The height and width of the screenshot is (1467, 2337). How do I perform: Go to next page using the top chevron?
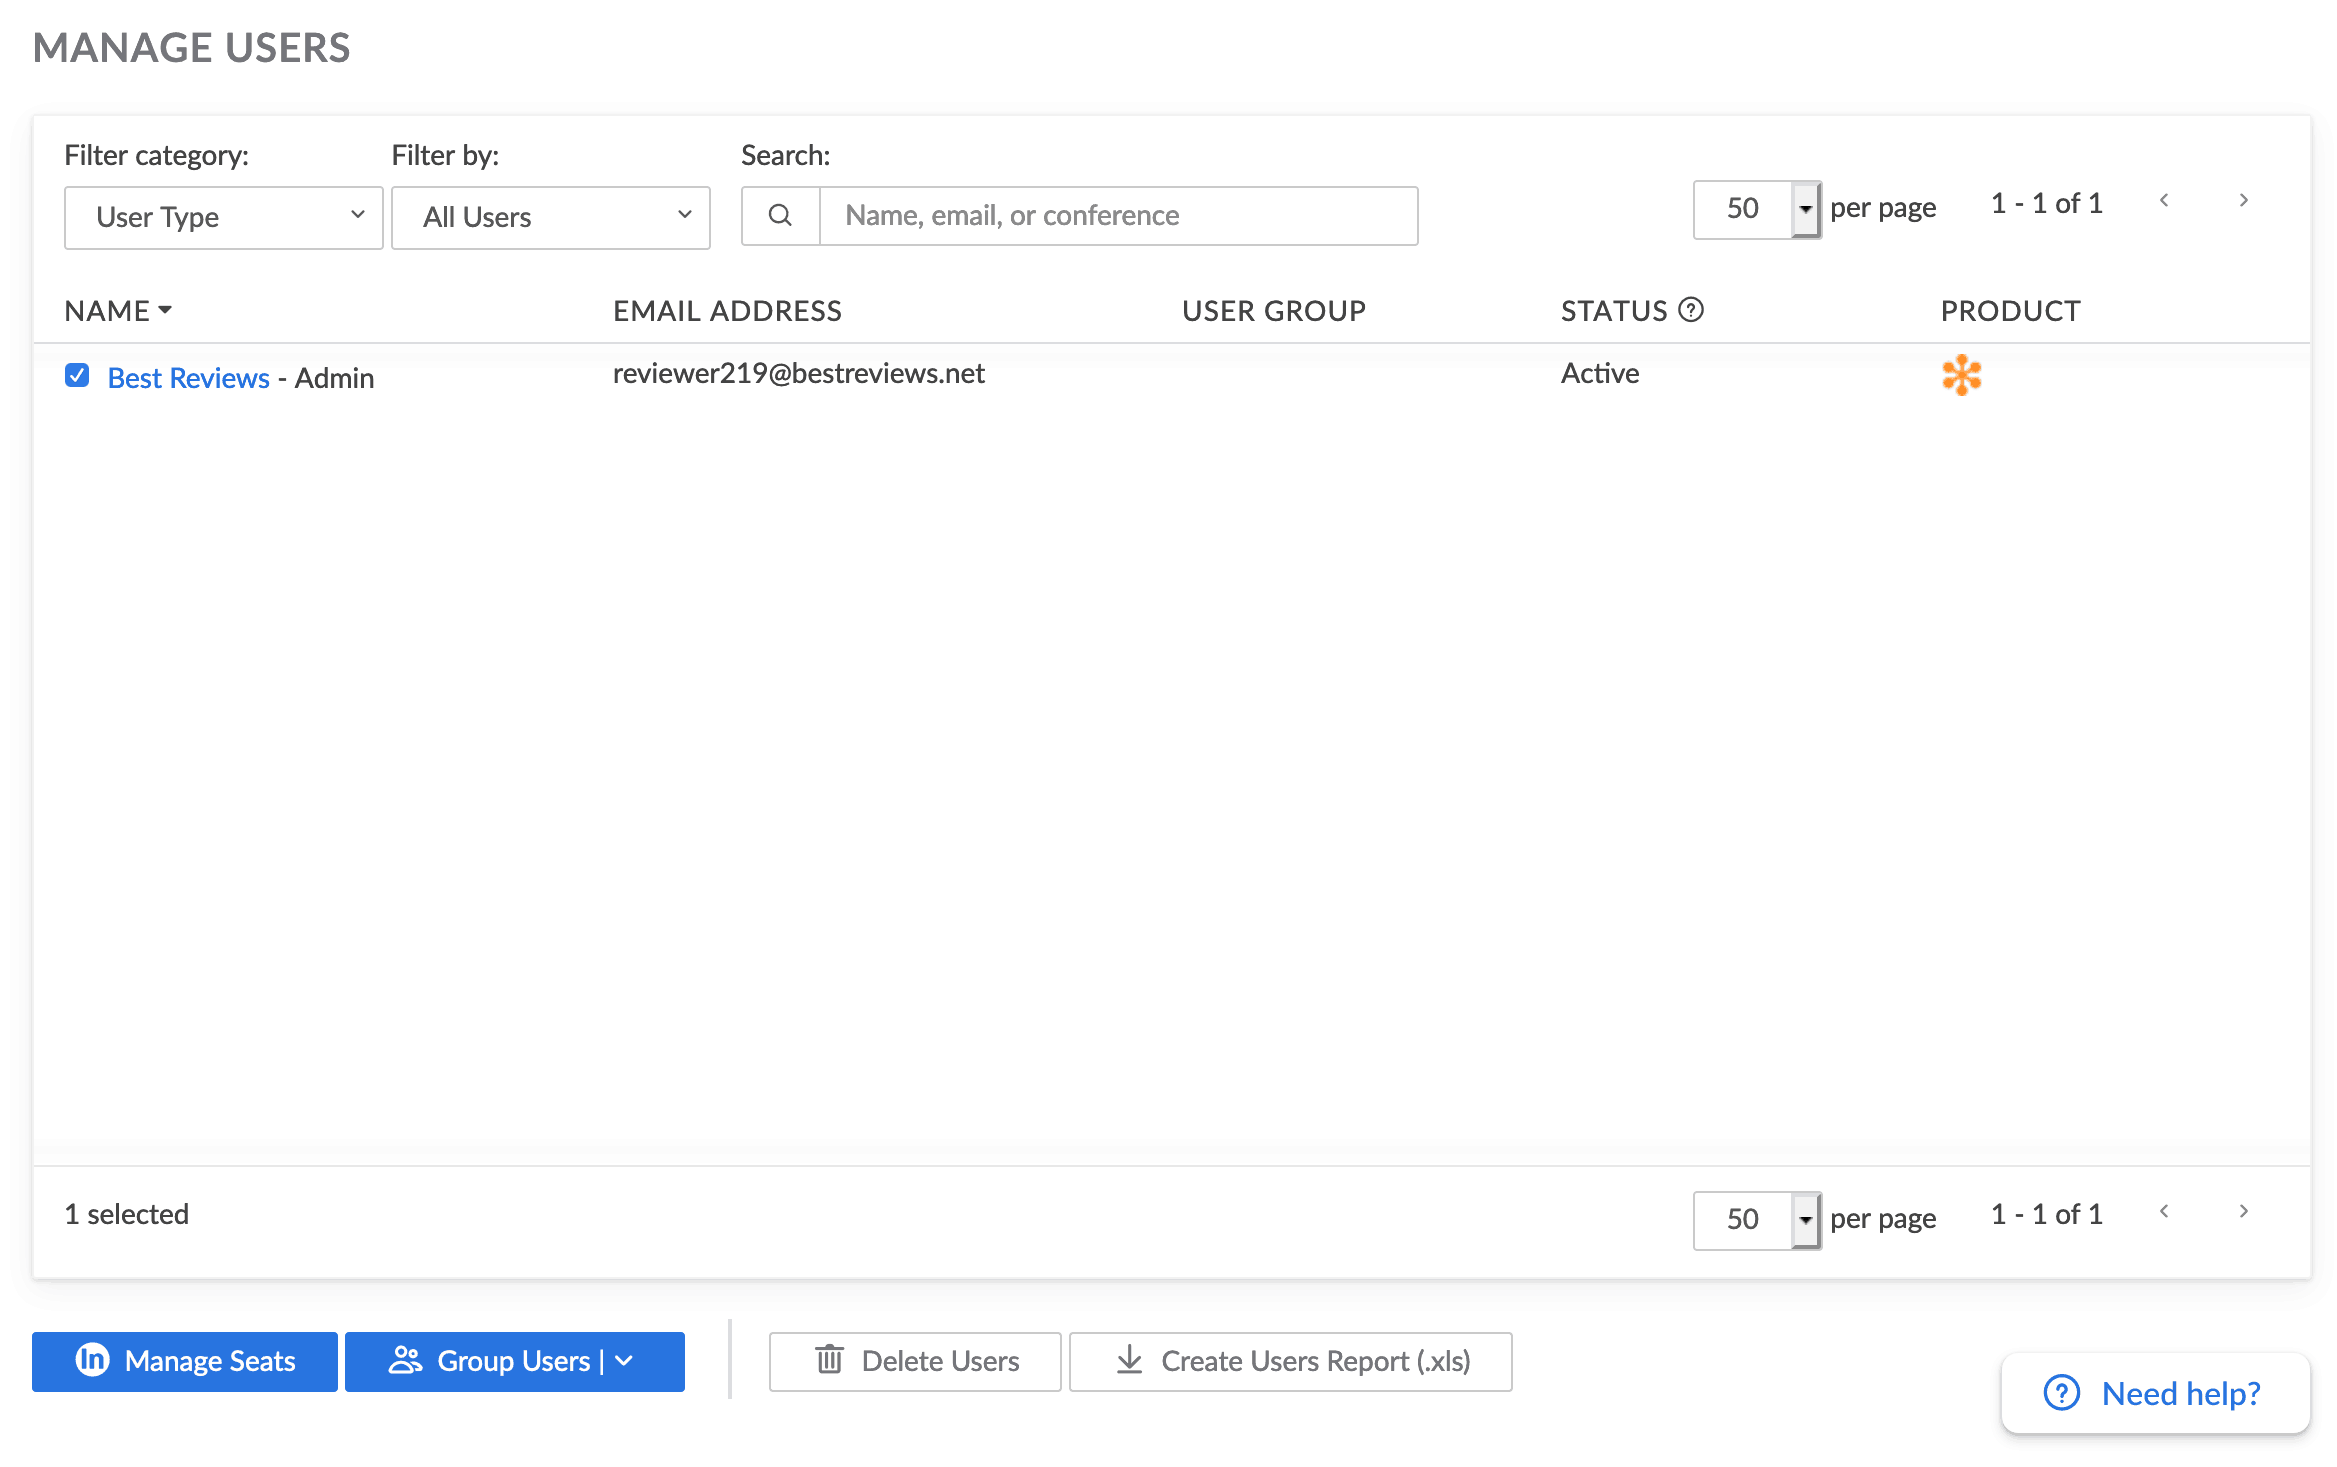coord(2243,200)
